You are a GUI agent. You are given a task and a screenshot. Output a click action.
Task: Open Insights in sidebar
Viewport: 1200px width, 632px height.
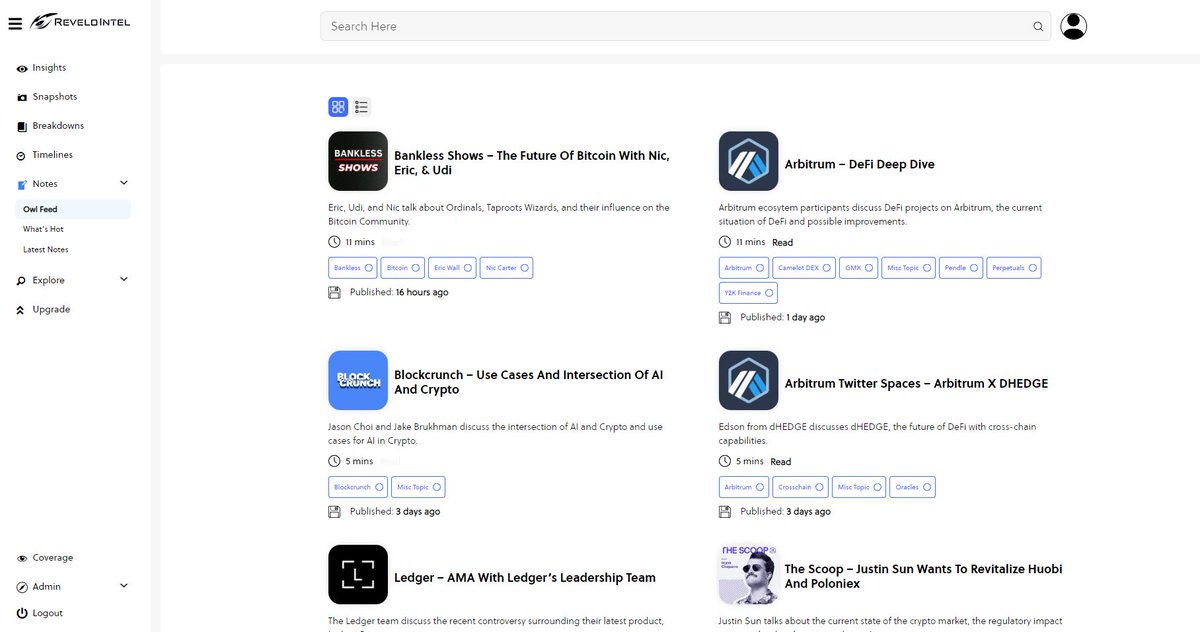click(49, 68)
